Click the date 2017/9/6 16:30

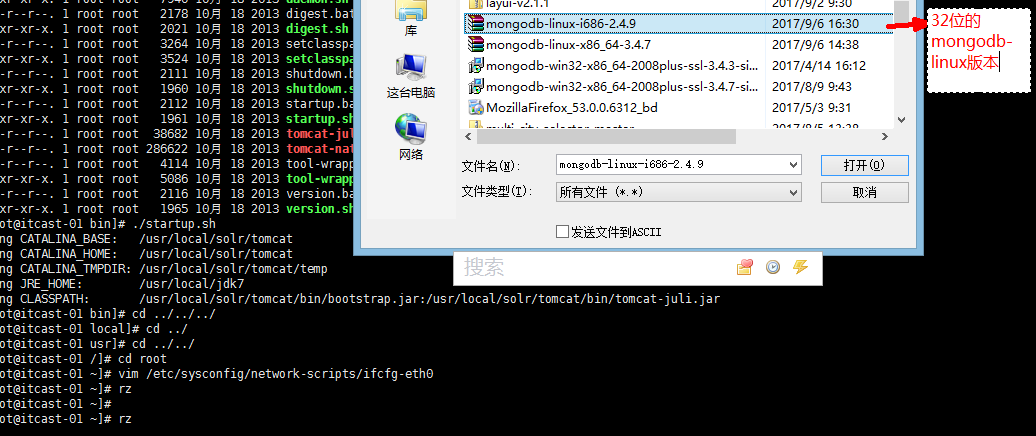815,24
